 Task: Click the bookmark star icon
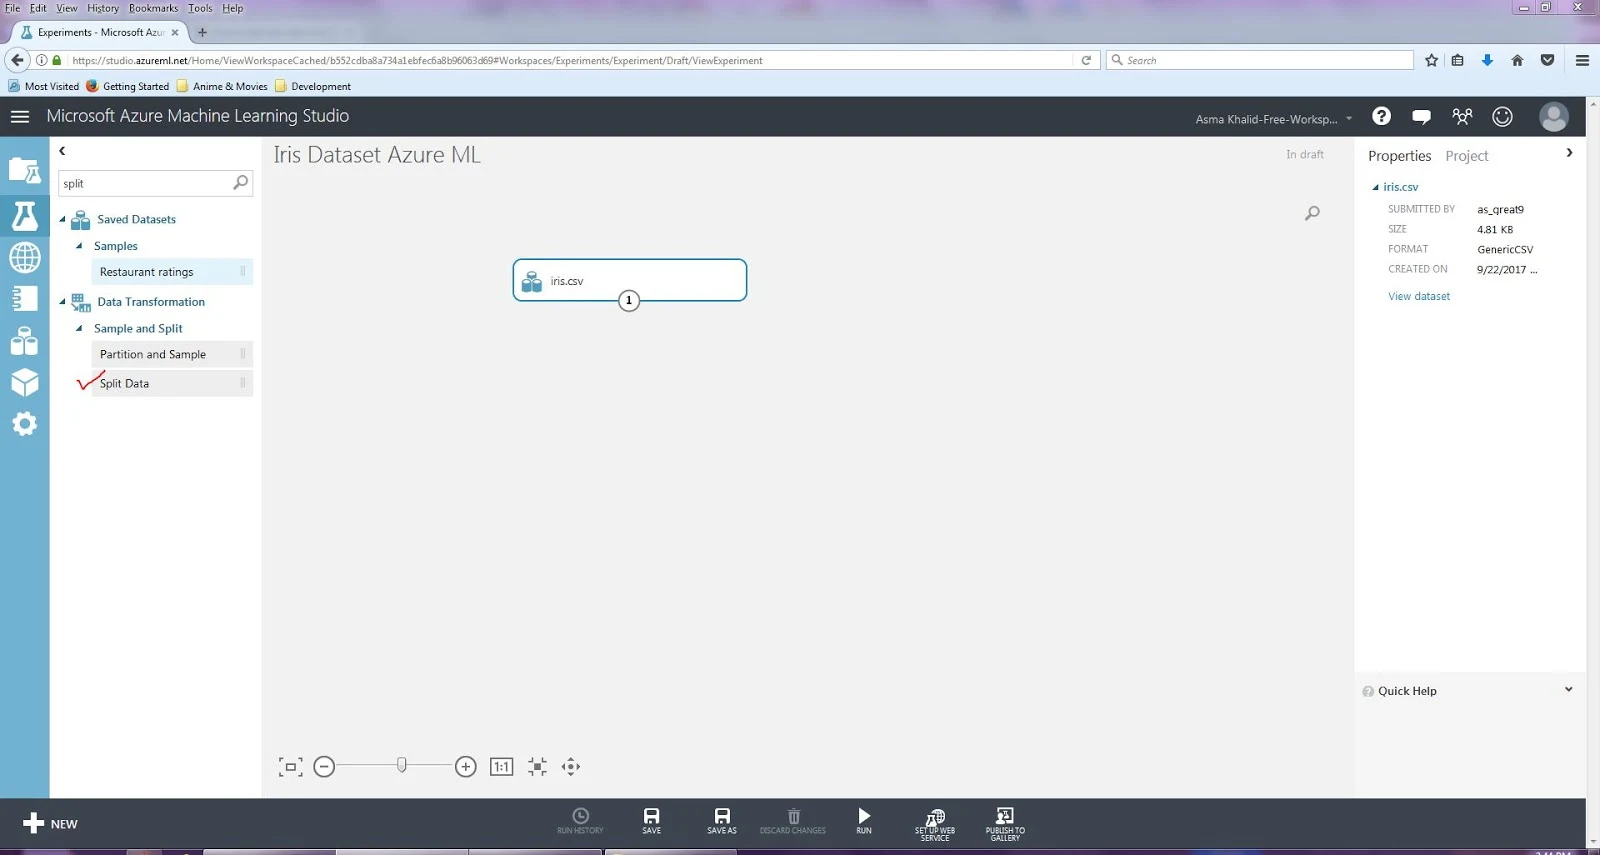(1431, 60)
